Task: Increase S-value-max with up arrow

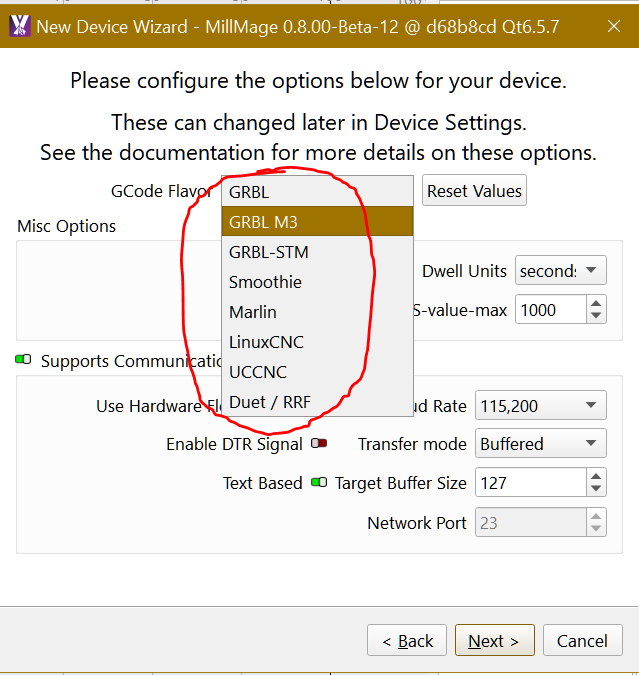Action: point(596,303)
